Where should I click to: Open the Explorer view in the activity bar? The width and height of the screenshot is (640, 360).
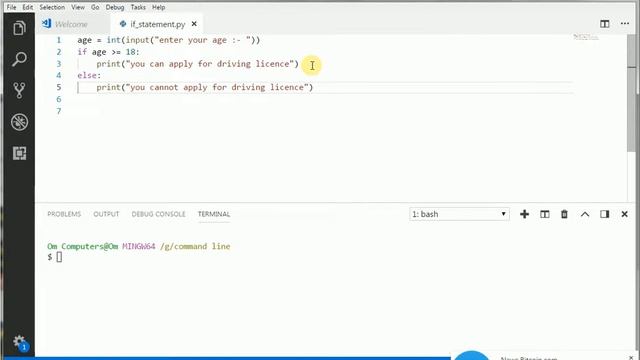pyautogui.click(x=19, y=28)
